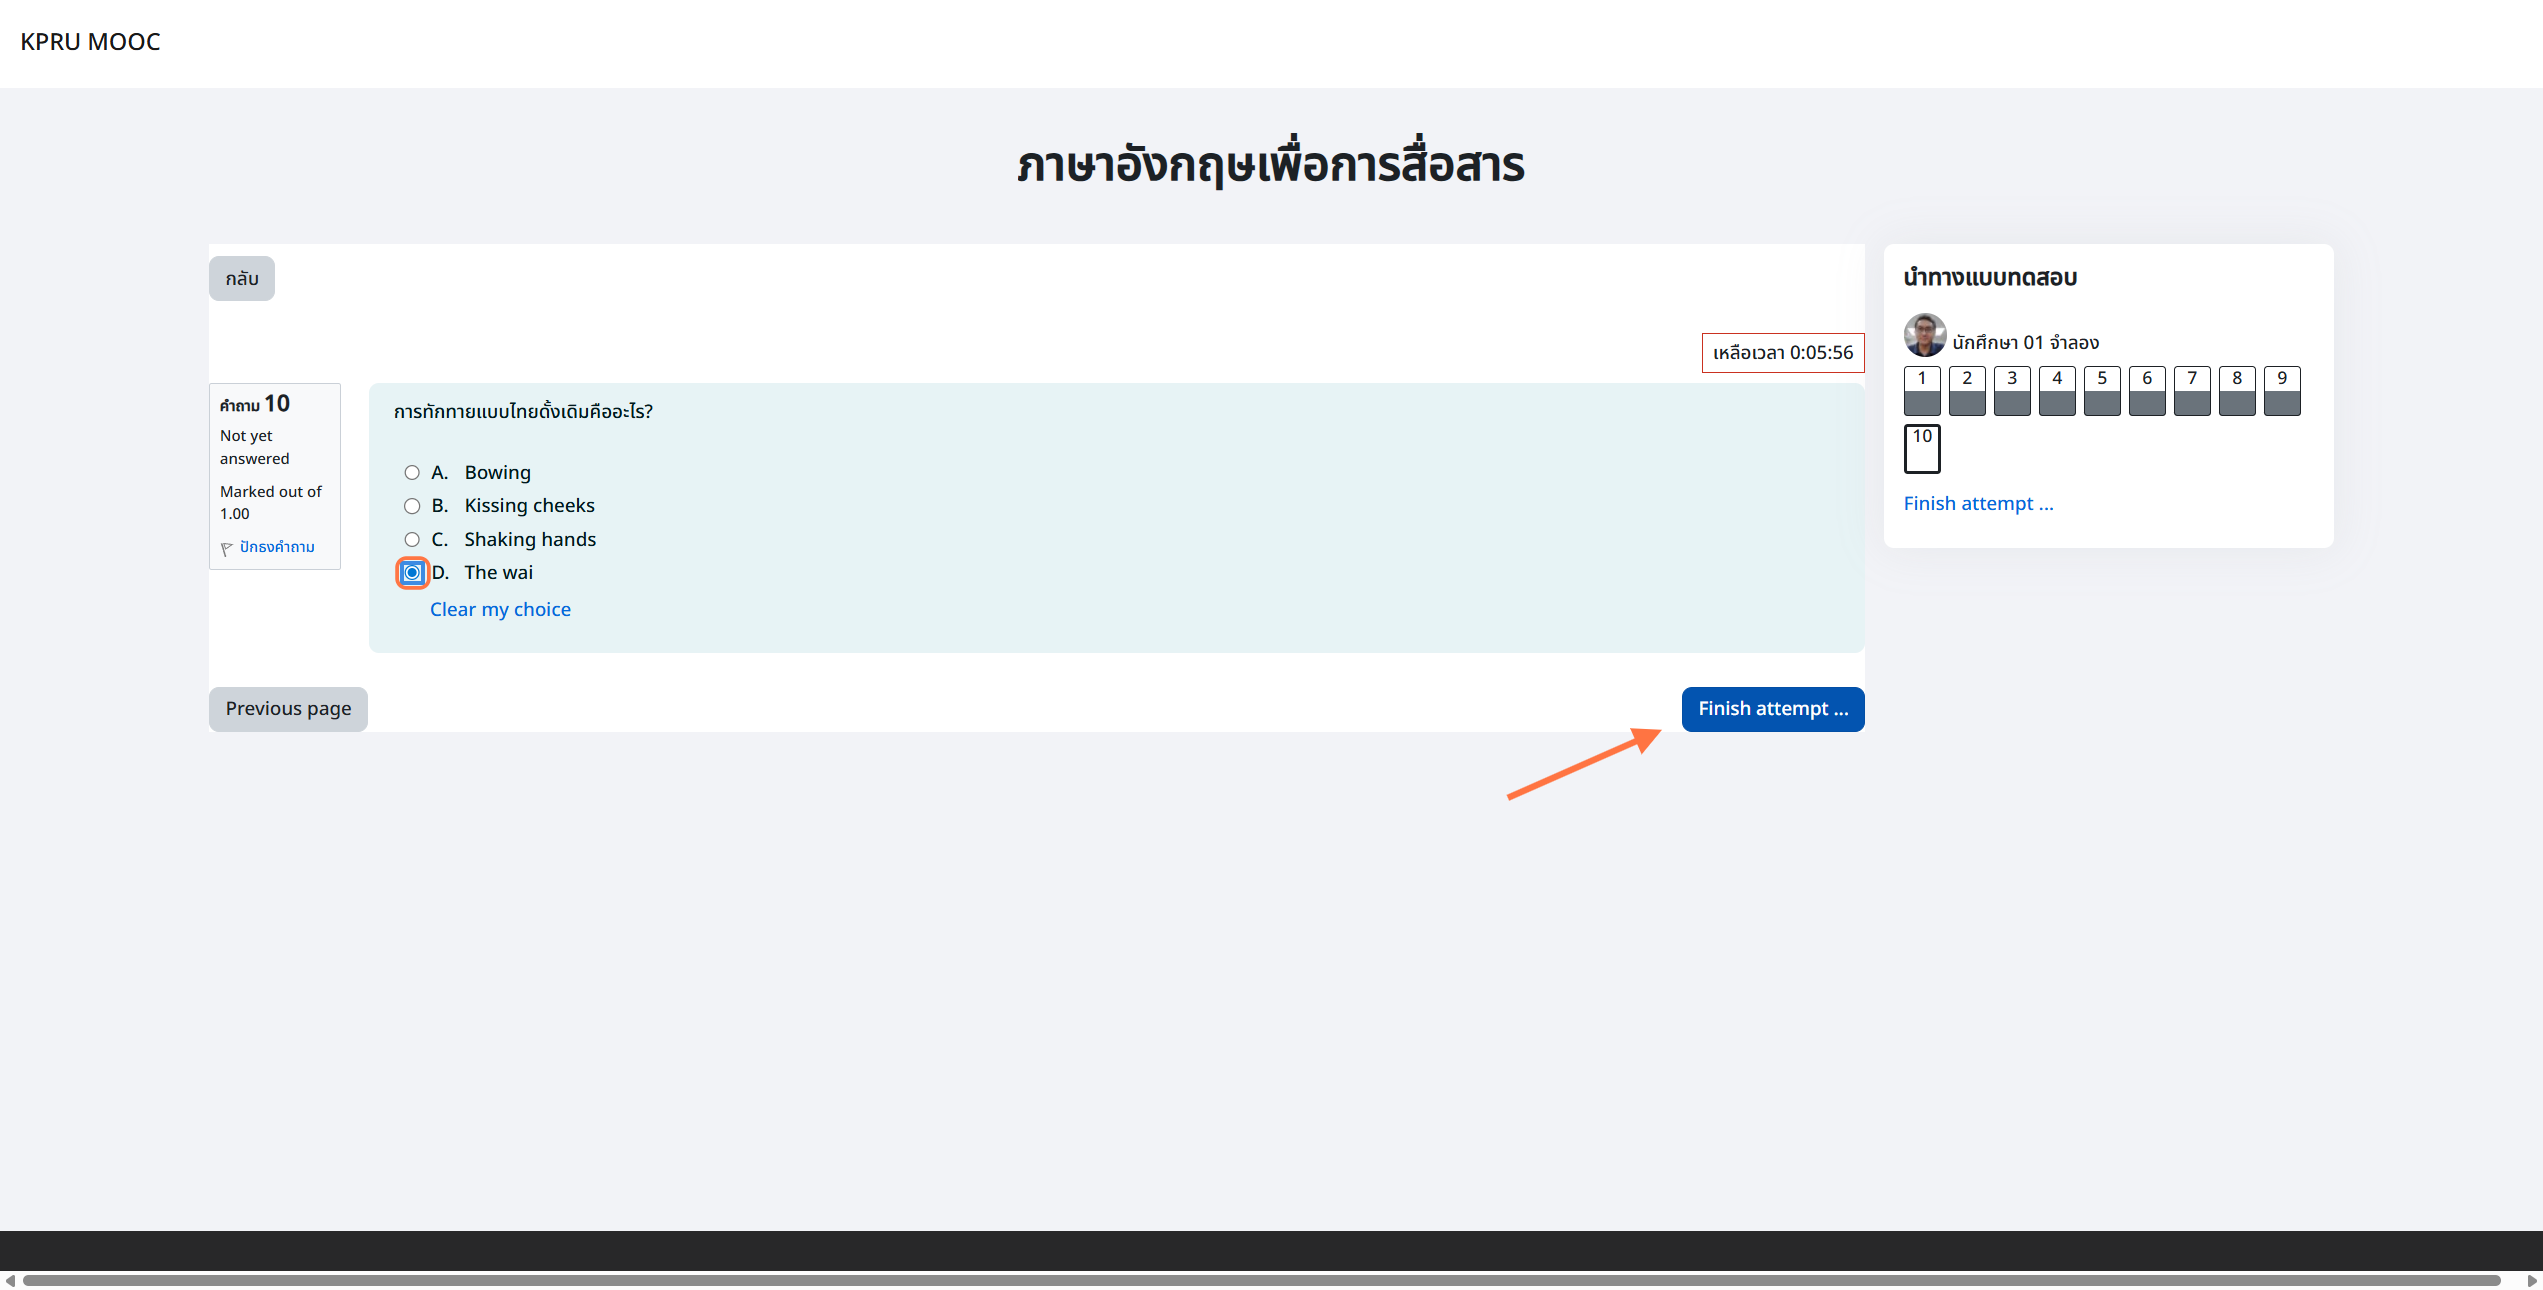Jump to question 2 in navigation
Viewport: 2543px width, 1290px height.
tap(1967, 391)
